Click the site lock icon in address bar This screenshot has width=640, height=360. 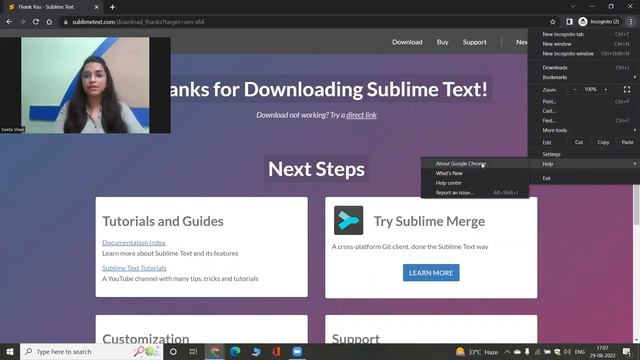coord(65,22)
